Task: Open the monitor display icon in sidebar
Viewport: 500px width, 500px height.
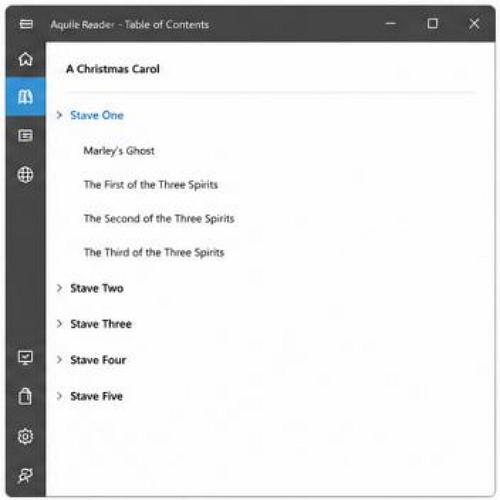Action: [x=25, y=358]
